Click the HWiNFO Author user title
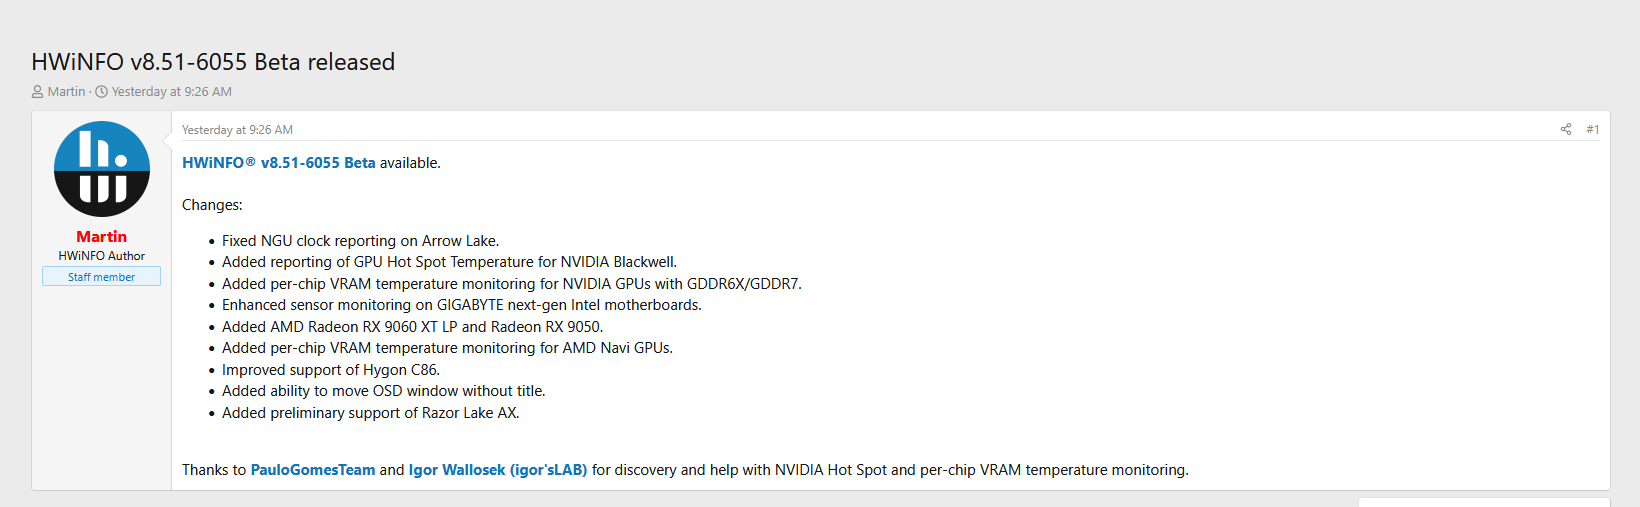1640x507 pixels. point(102,256)
